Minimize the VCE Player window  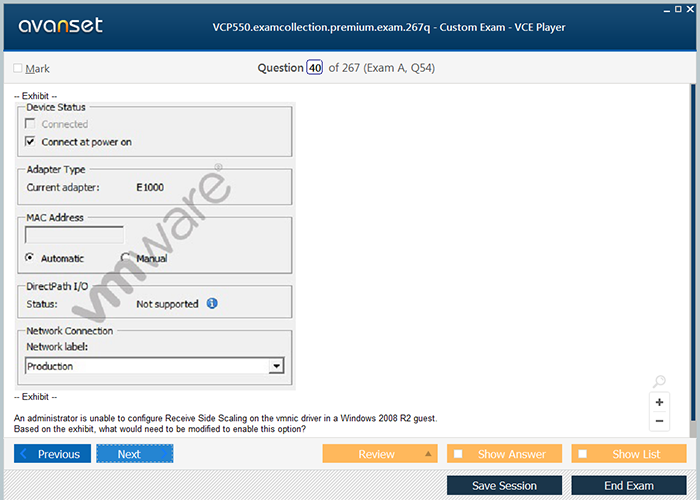coord(667,10)
